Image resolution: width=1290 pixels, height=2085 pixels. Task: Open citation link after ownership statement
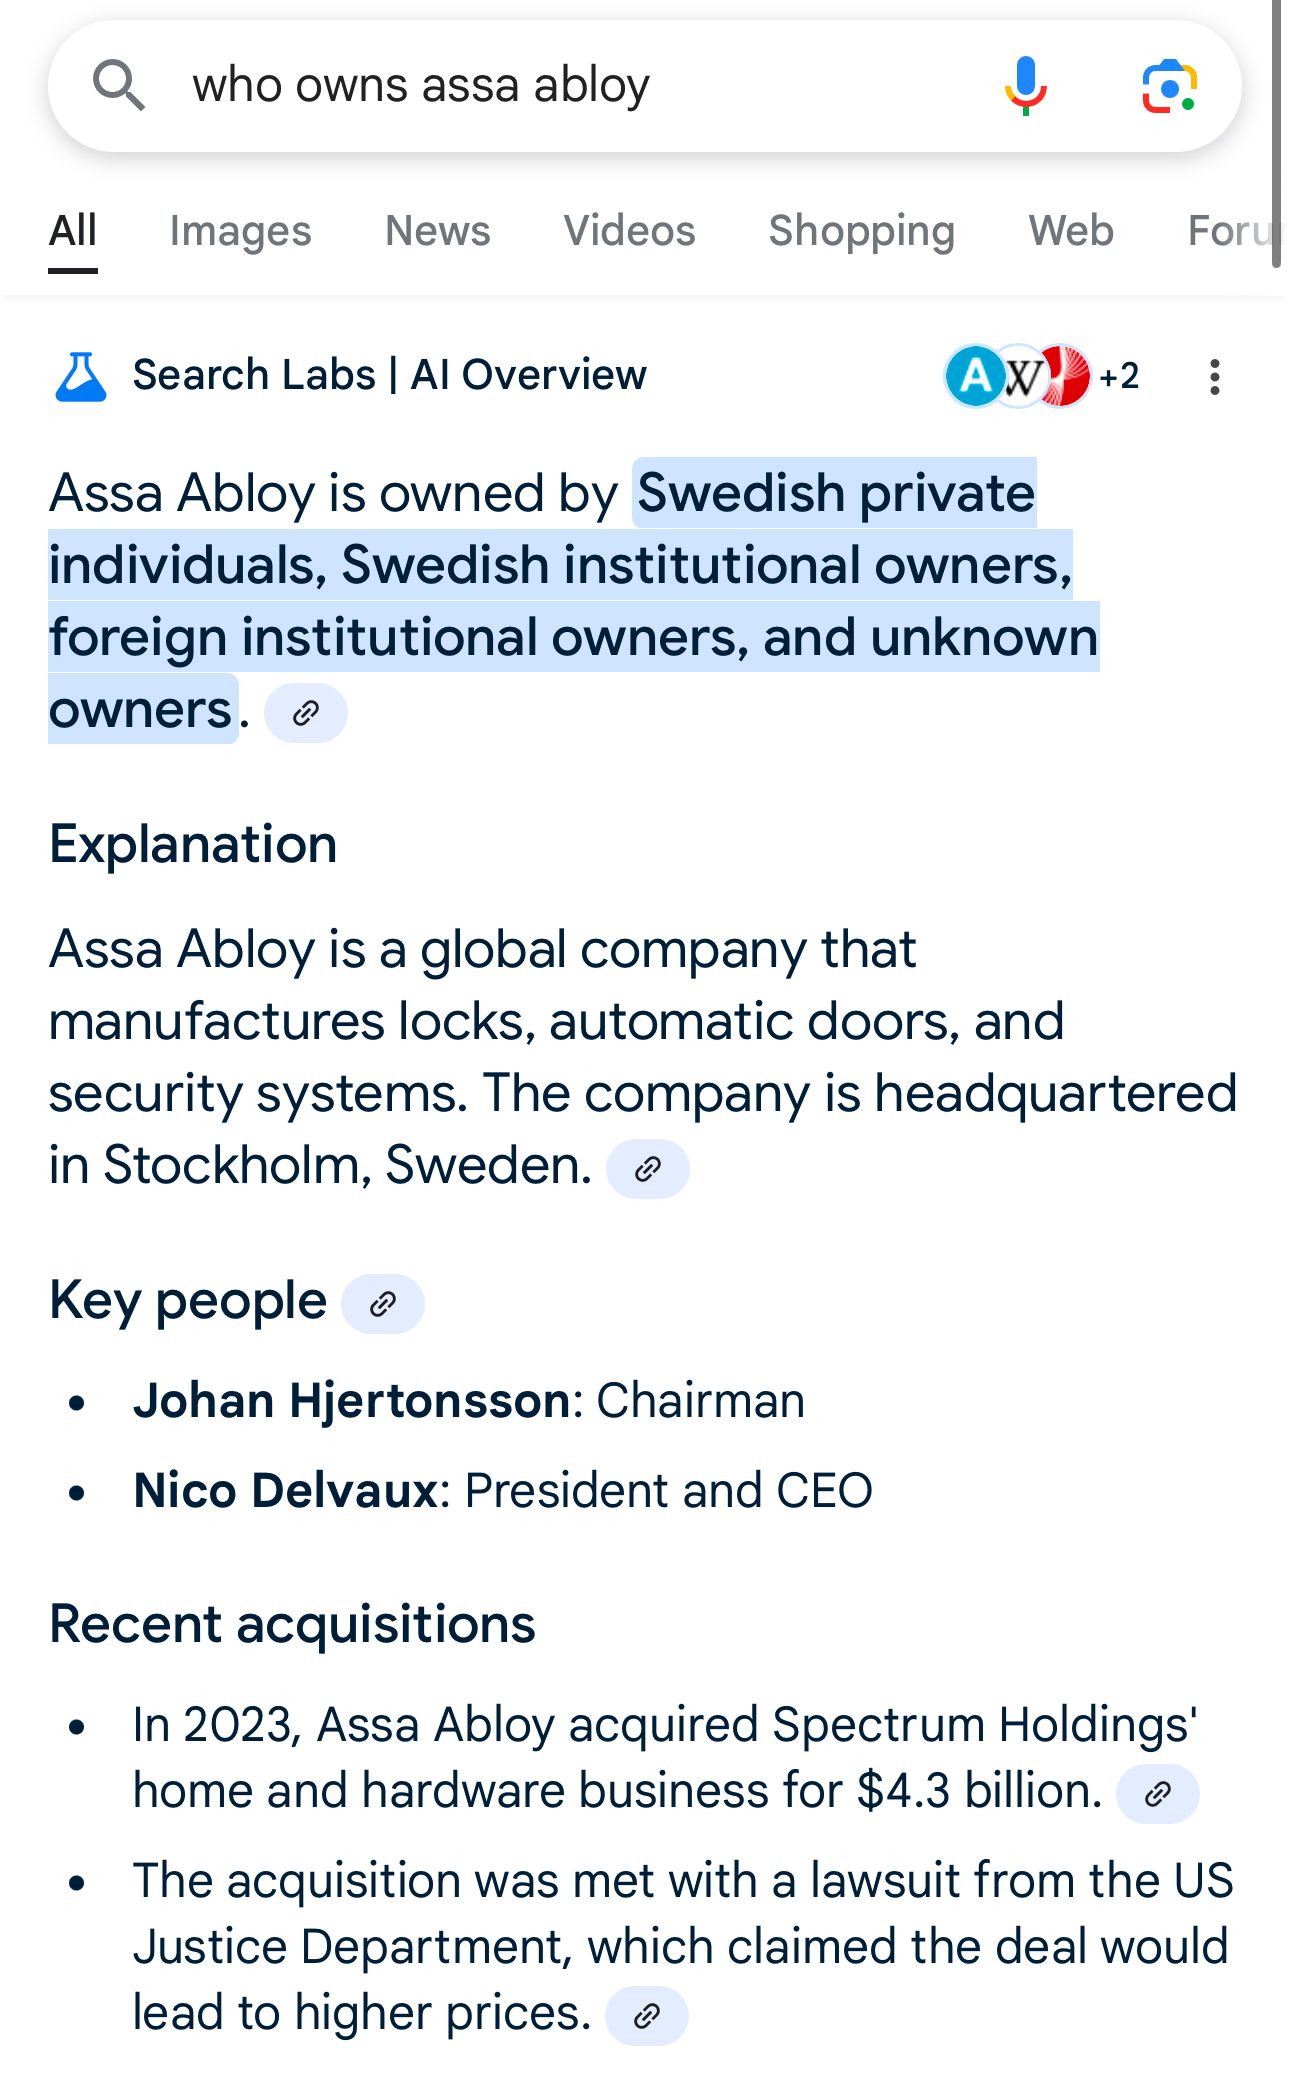pyautogui.click(x=306, y=713)
